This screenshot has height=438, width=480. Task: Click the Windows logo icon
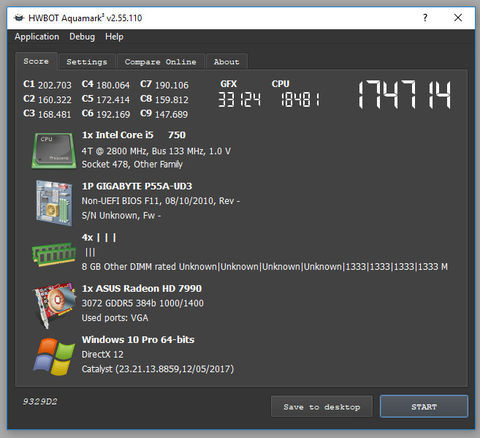[54, 356]
